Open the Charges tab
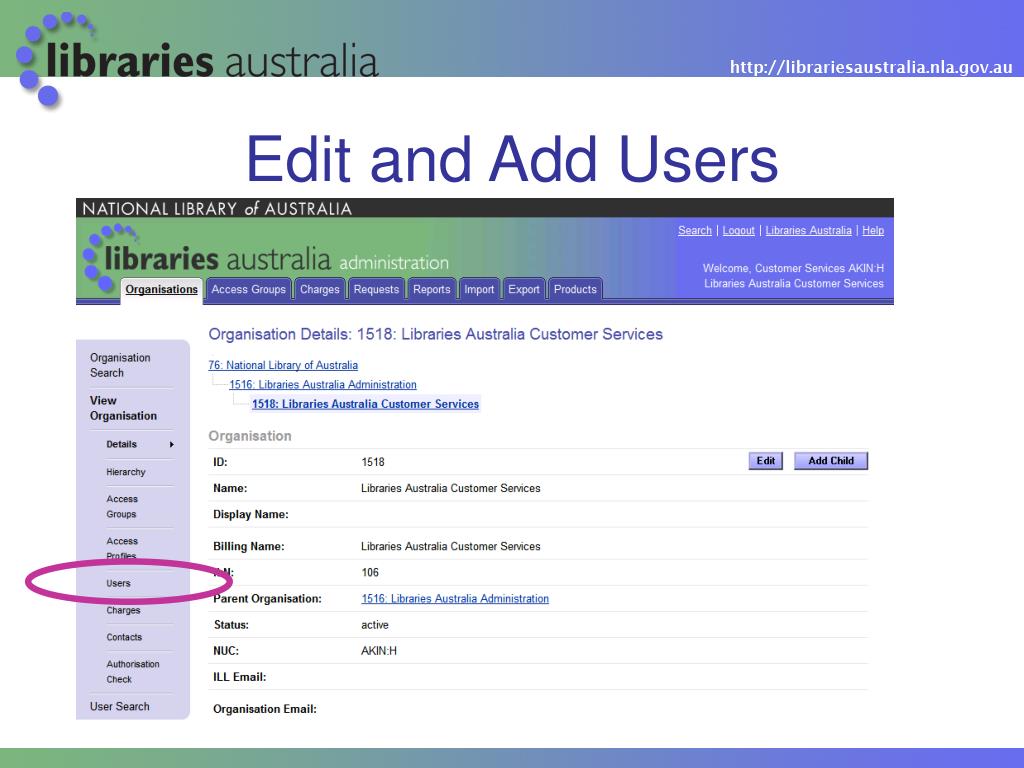The width and height of the screenshot is (1024, 768). (319, 289)
